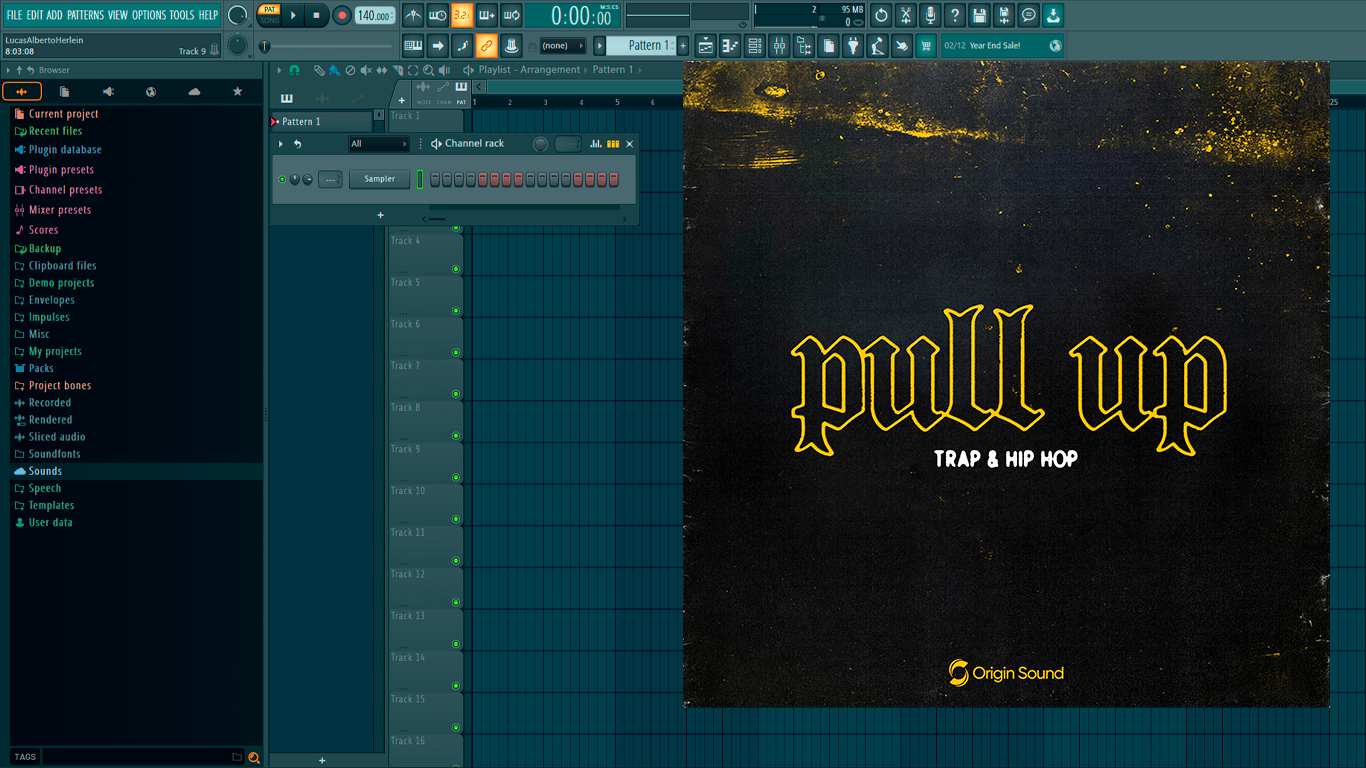Toggle step editing mode
The image size is (1366, 768).
click(462, 45)
